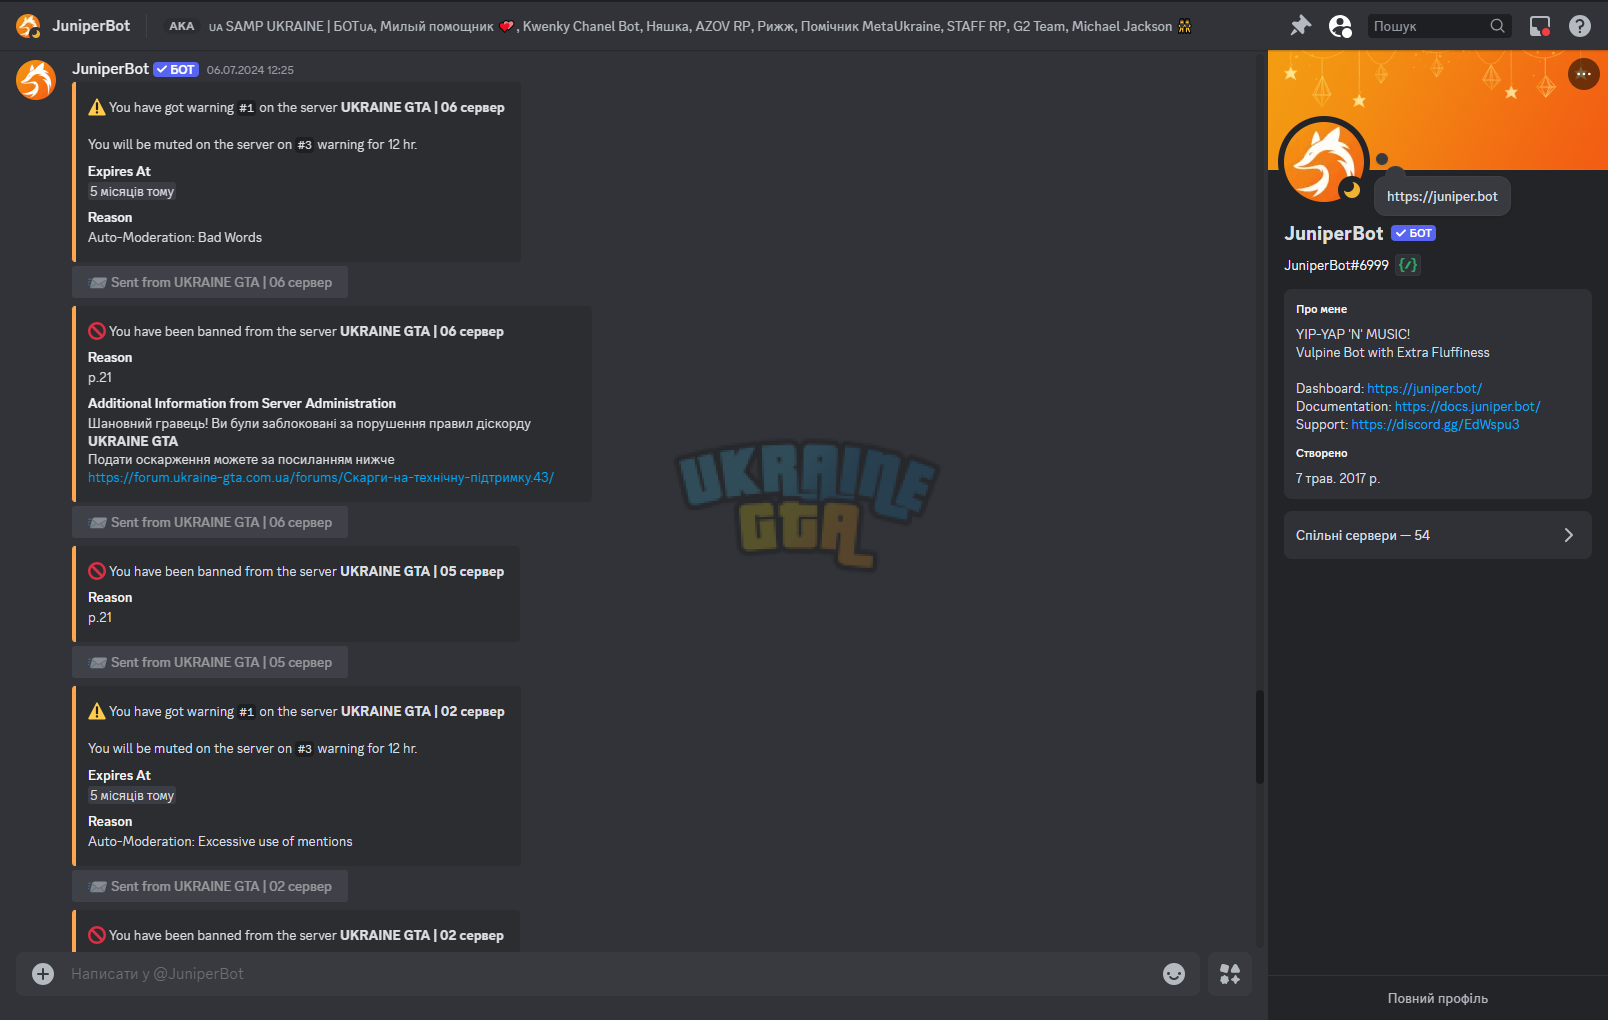Click the AKA nicknames label in the header
This screenshot has height=1020, width=1608.
(x=182, y=26)
